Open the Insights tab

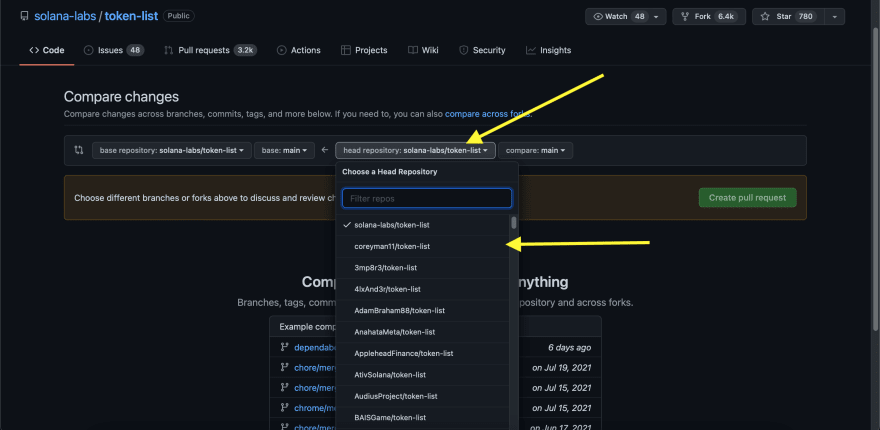click(549, 50)
